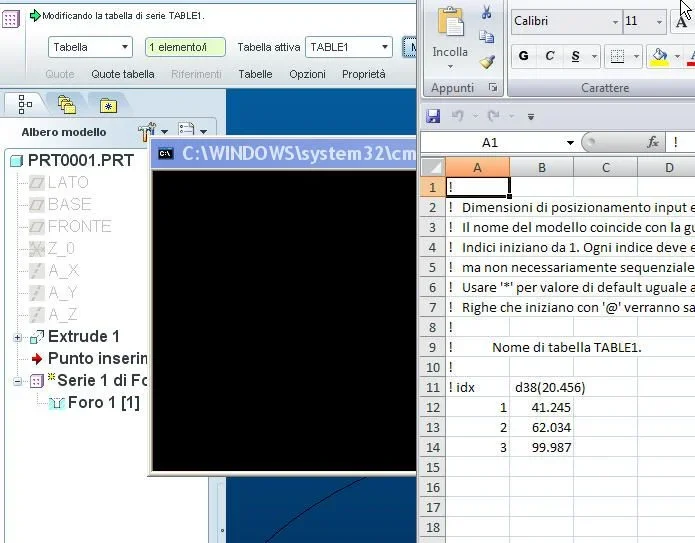Open the Proprietà tab

pos(363,74)
